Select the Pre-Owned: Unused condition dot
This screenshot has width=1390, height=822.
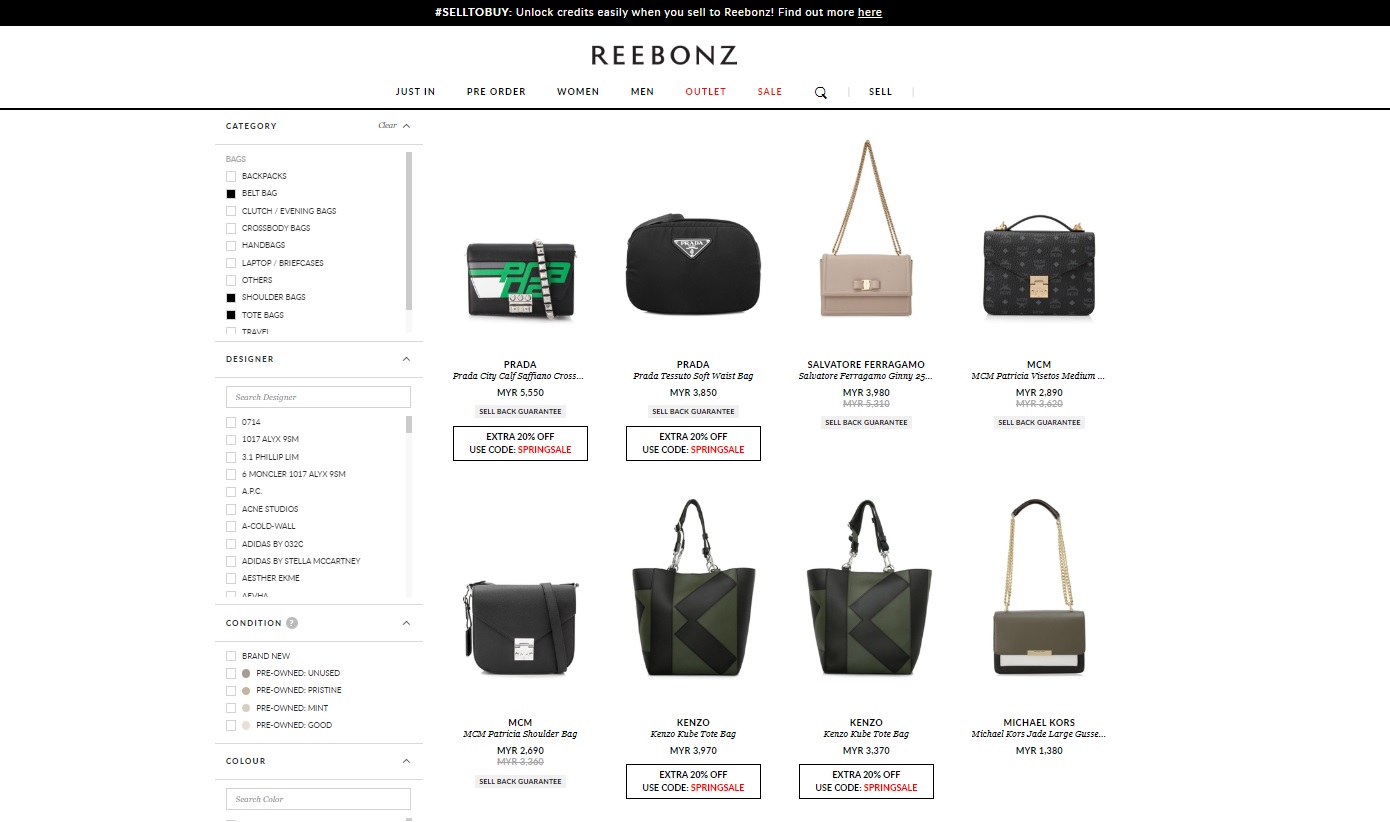click(246, 673)
